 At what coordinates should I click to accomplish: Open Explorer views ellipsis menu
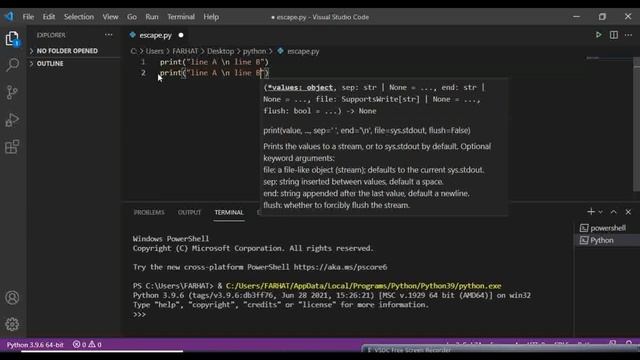pos(108,35)
